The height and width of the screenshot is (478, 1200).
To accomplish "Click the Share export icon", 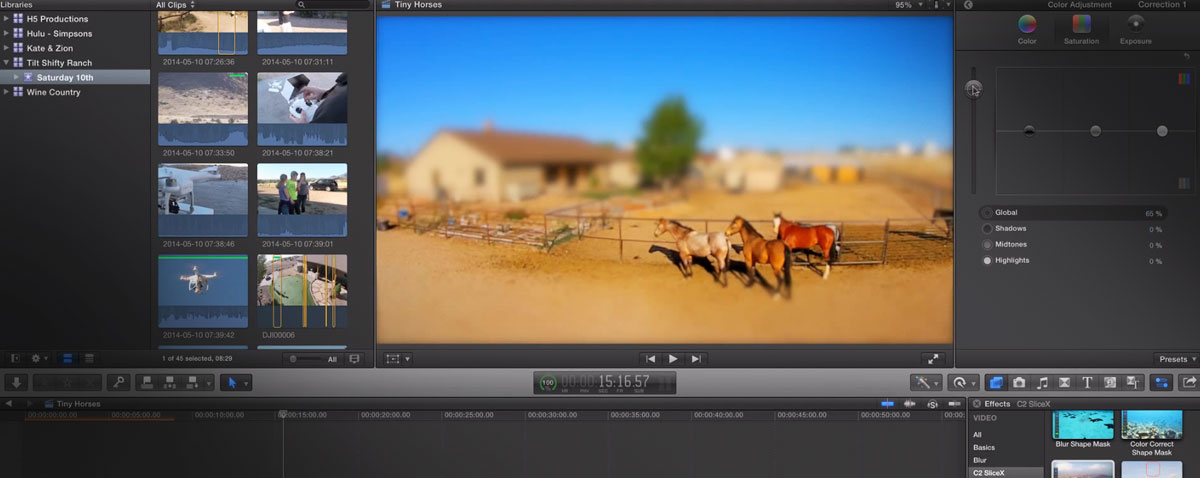I will tap(1189, 382).
